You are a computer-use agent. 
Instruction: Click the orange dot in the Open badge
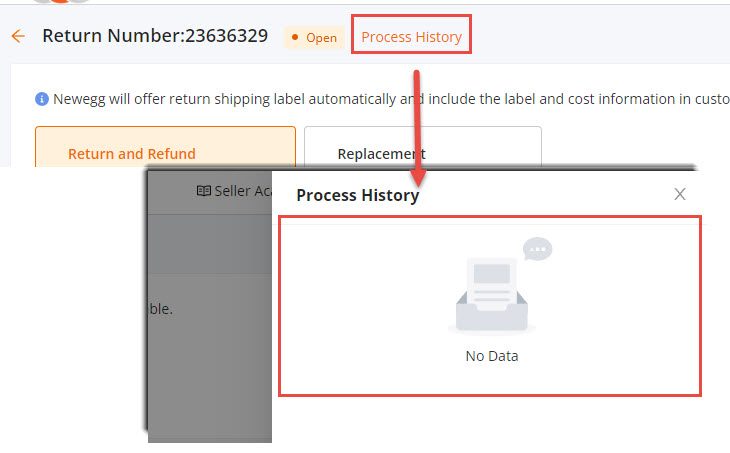tap(295, 37)
